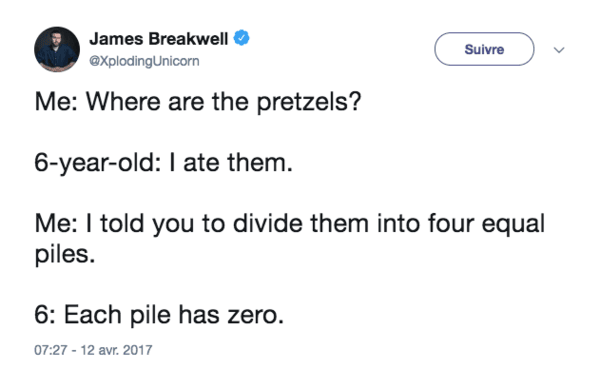Viewport: 600px width, 369px height.
Task: Click the word "pretzels?" in tweet
Action: pos(309,103)
